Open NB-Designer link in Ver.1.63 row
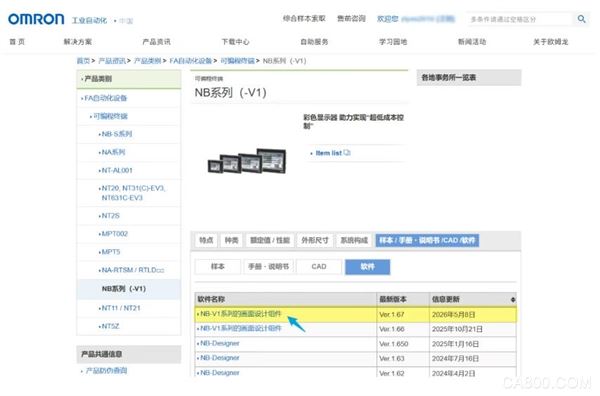This screenshot has height=396, width=600. click(220, 358)
